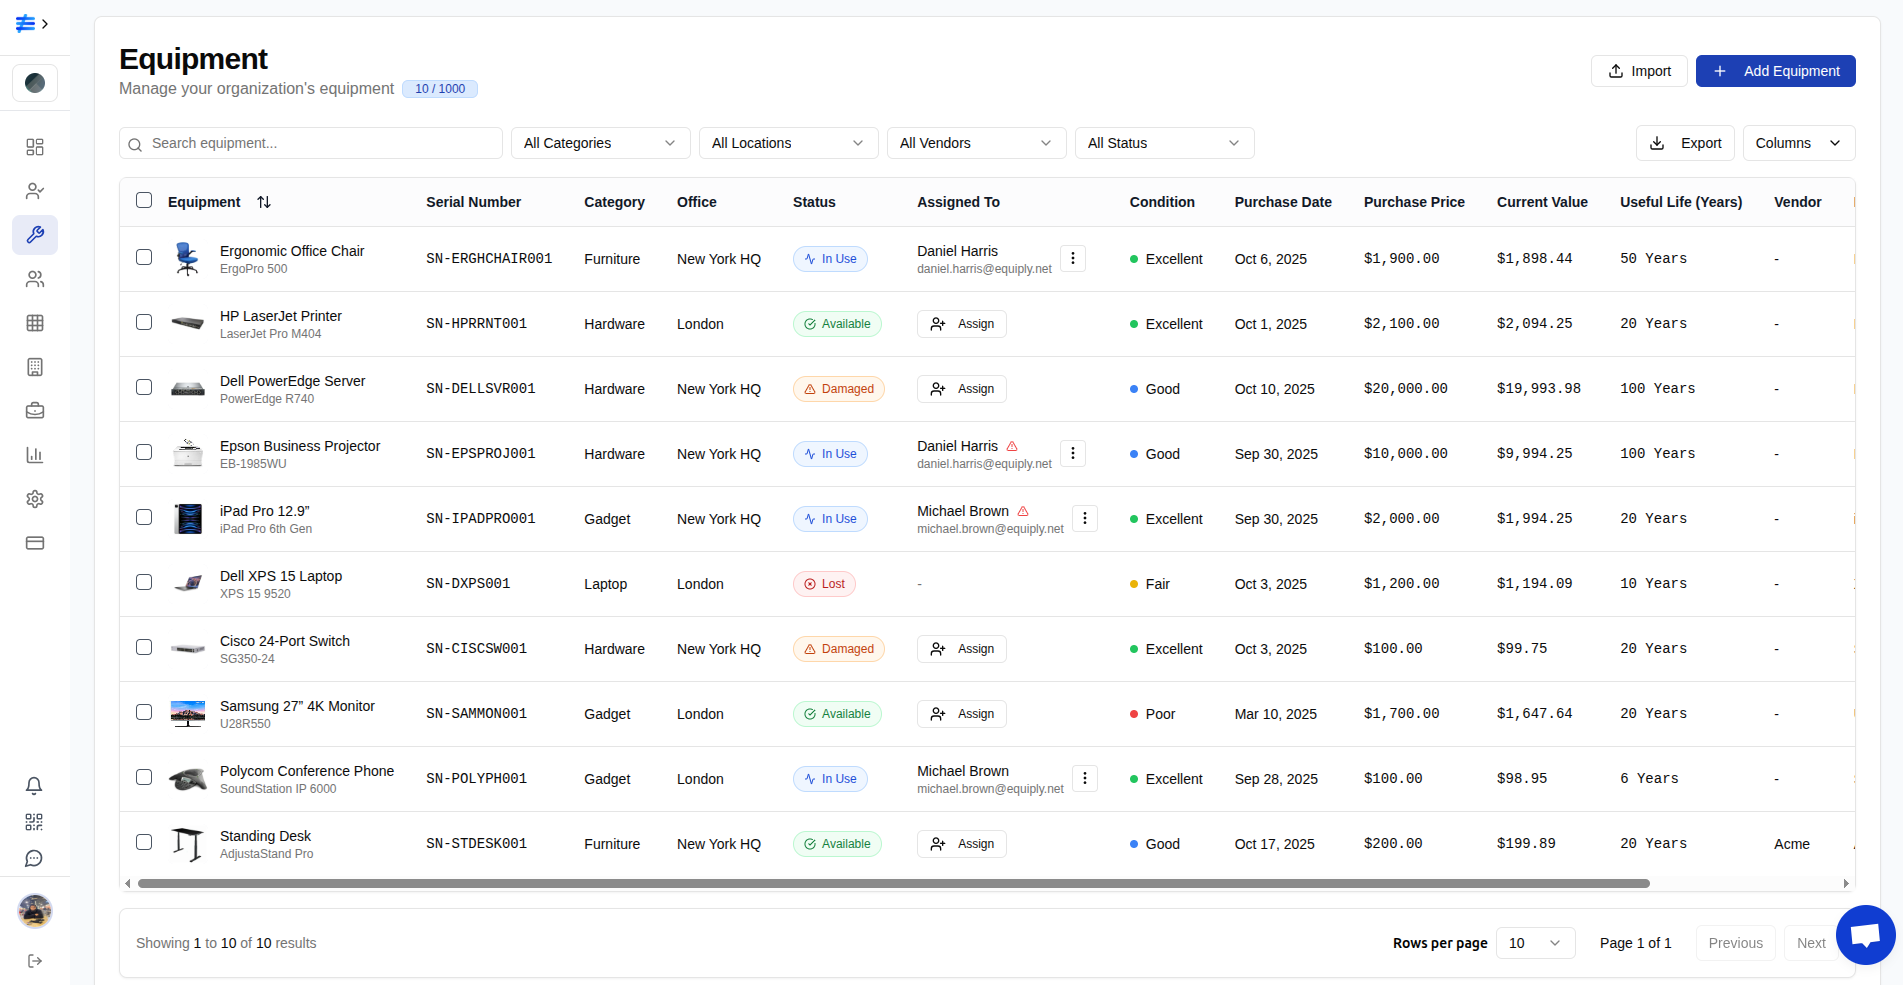Image resolution: width=1903 pixels, height=985 pixels.
Task: Tick the Dell XPS 15 Laptop checkbox
Action: (144, 582)
